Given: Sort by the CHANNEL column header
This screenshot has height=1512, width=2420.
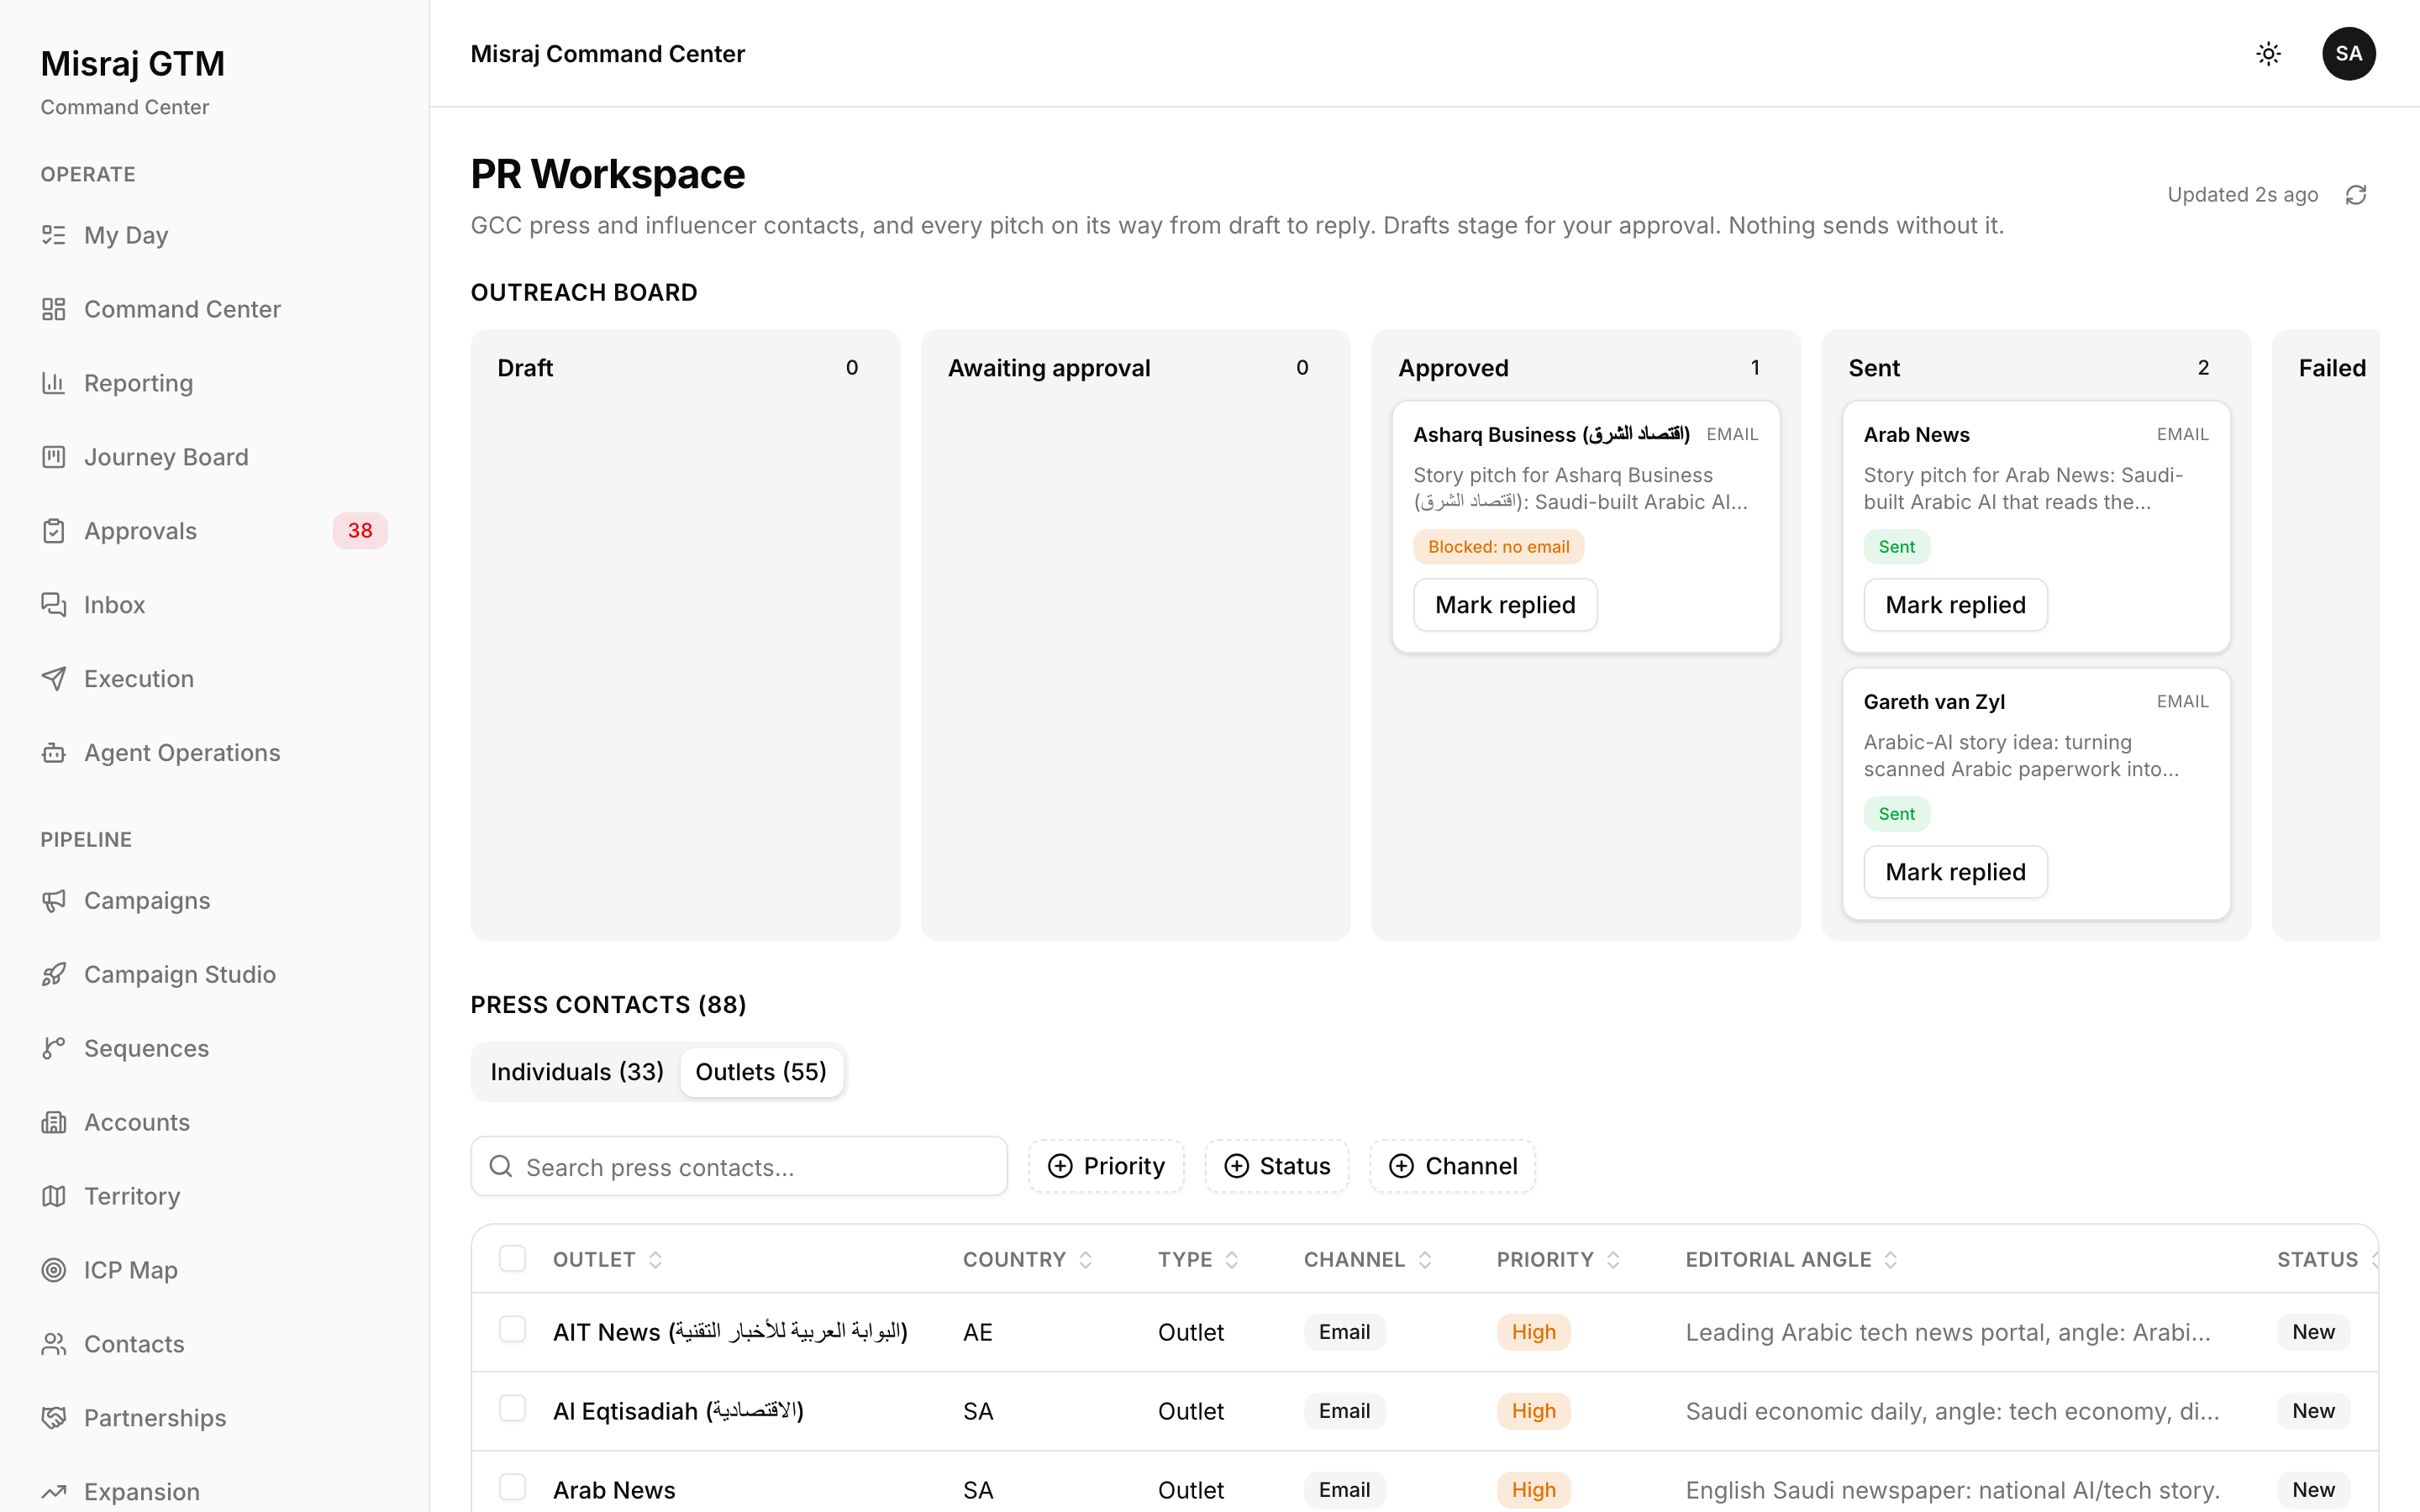Looking at the screenshot, I should point(1368,1260).
